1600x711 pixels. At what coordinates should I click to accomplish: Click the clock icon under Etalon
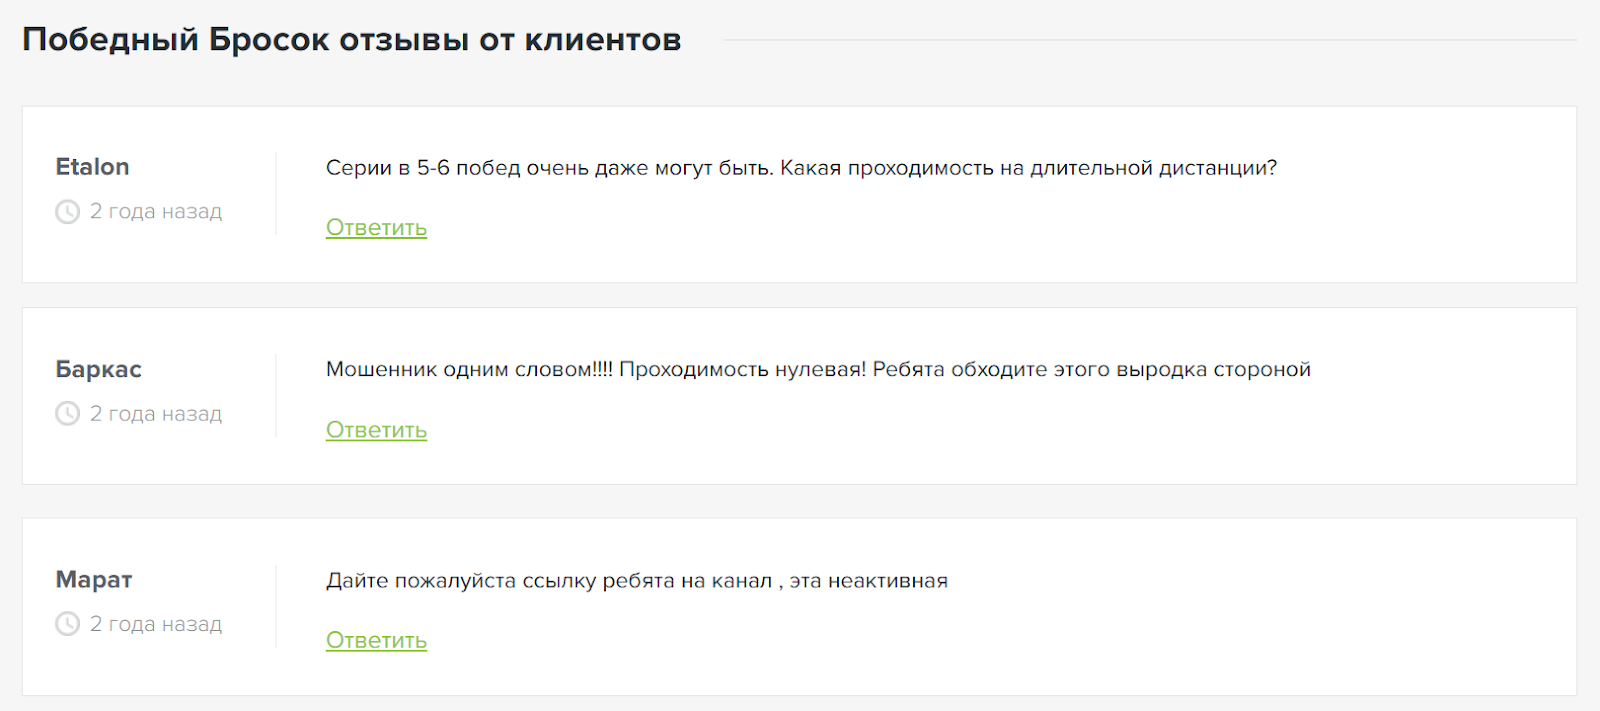pos(67,212)
